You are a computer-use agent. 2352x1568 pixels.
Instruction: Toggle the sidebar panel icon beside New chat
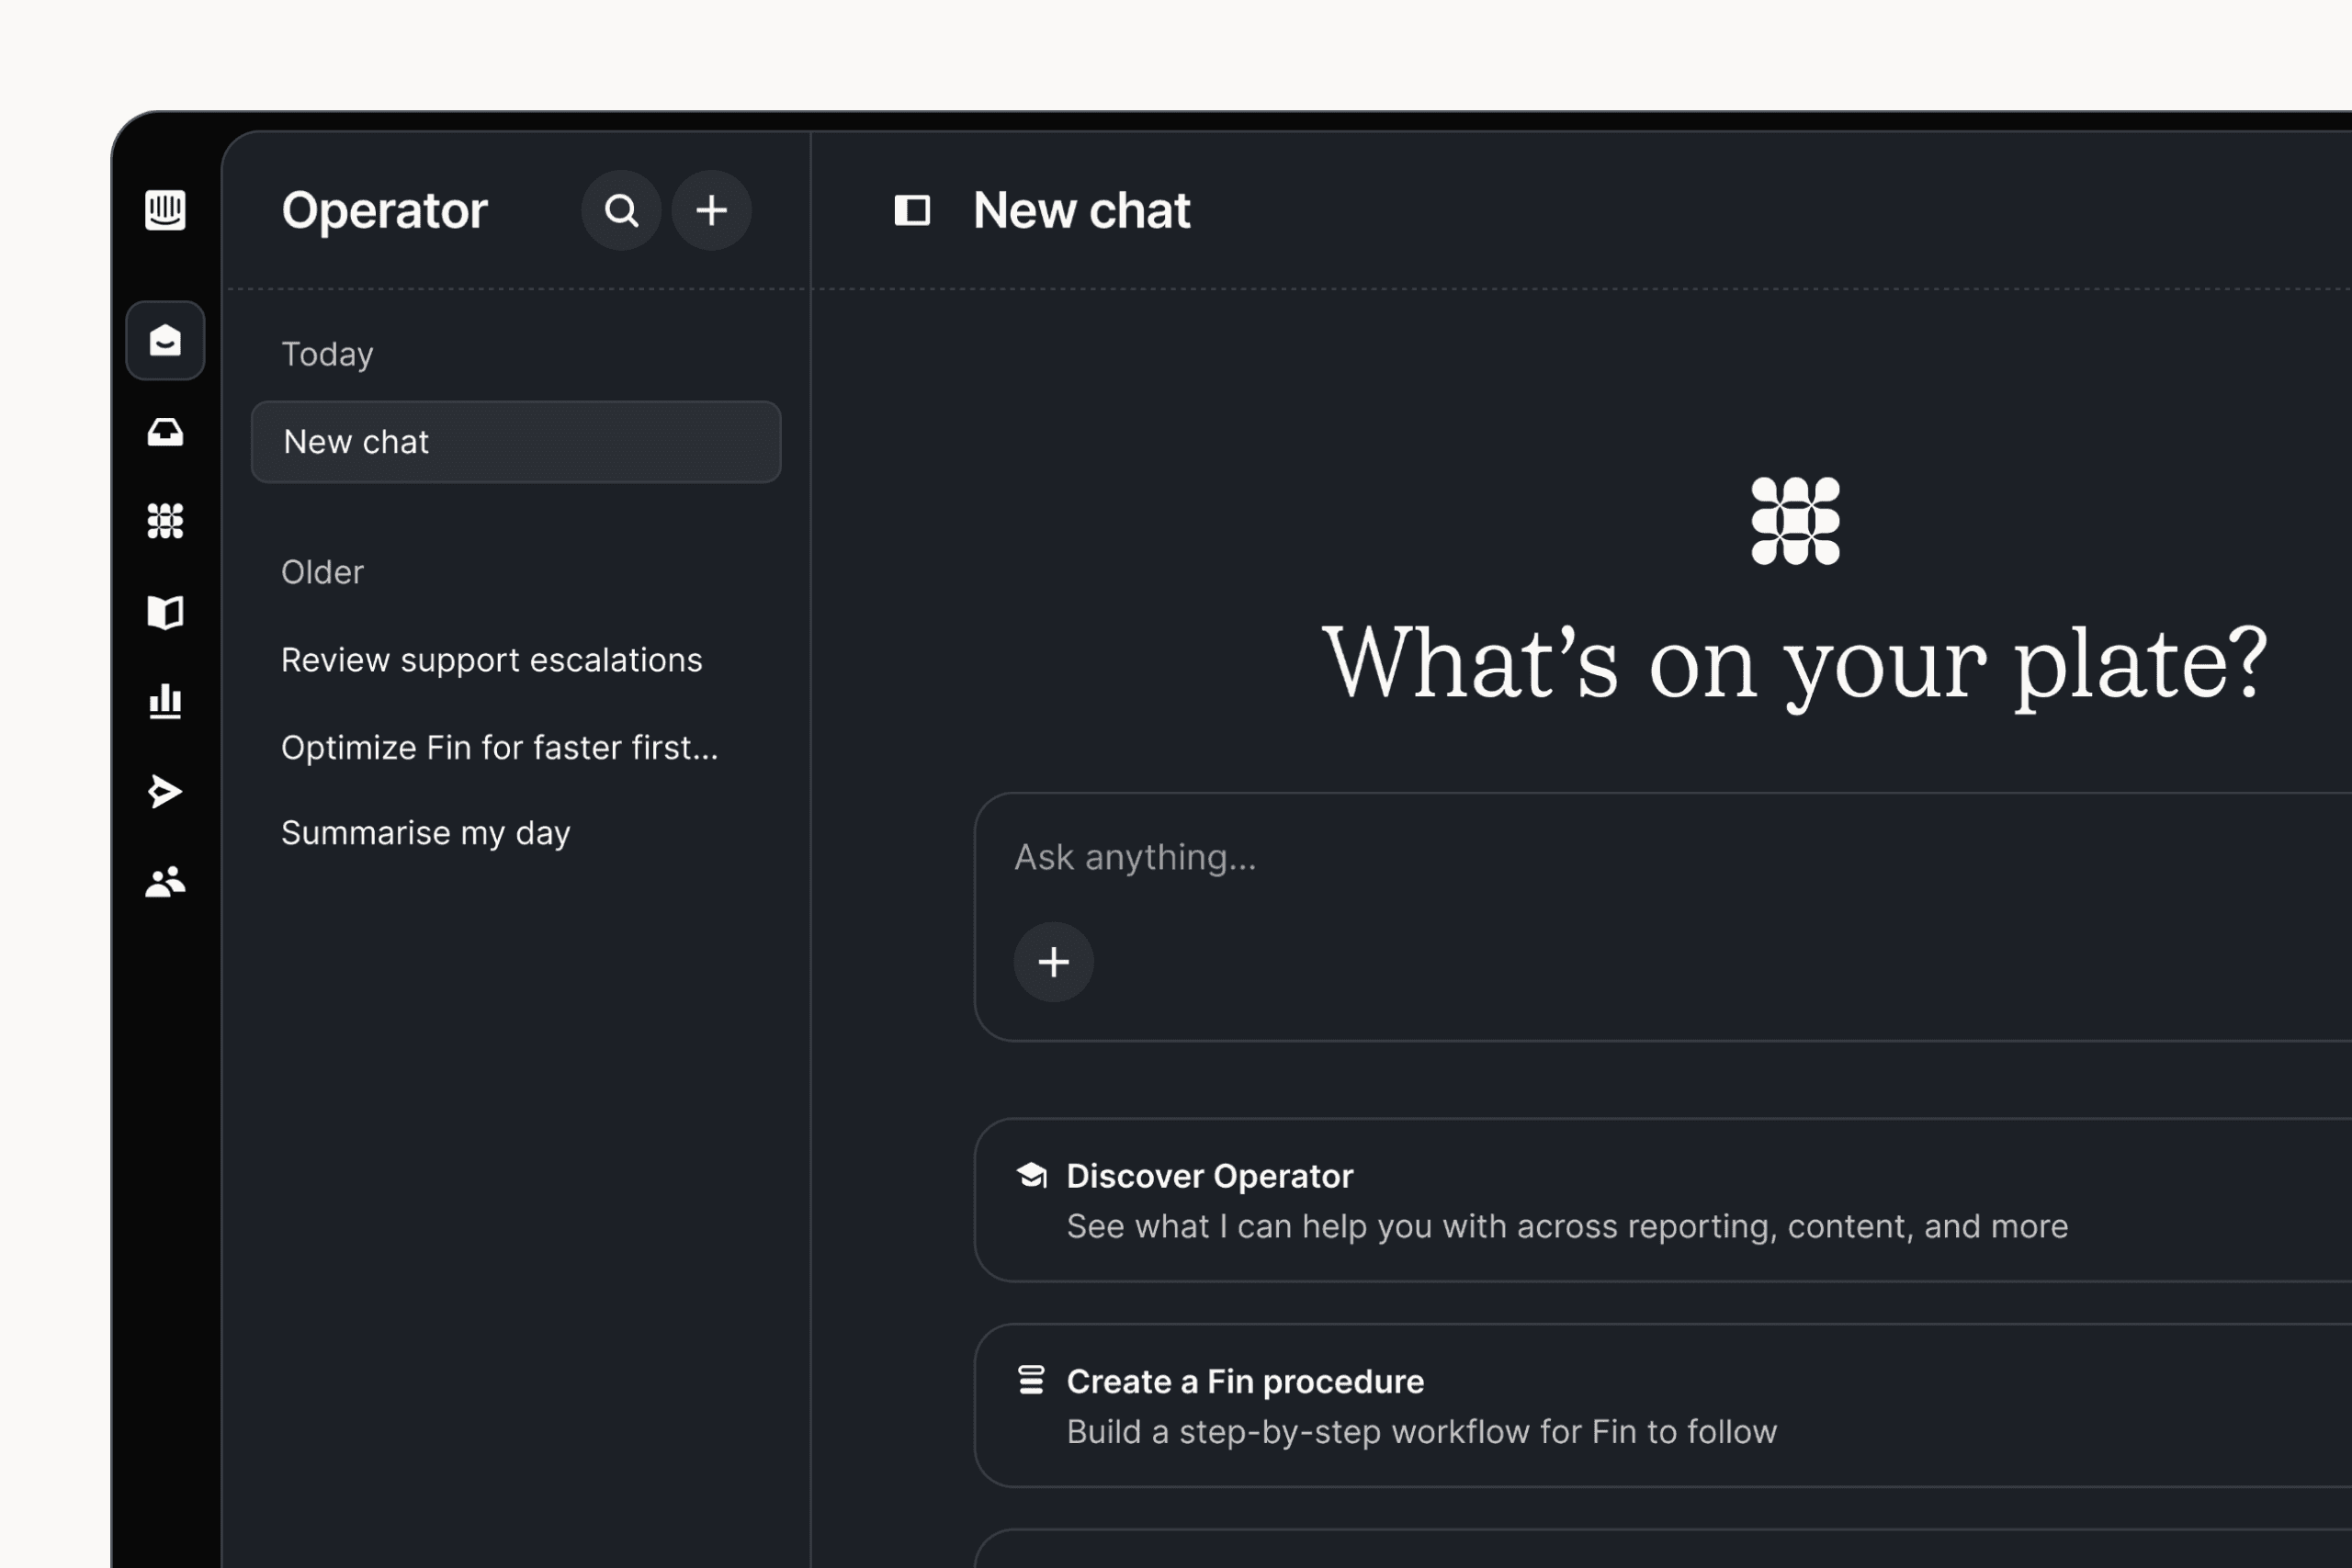click(912, 210)
